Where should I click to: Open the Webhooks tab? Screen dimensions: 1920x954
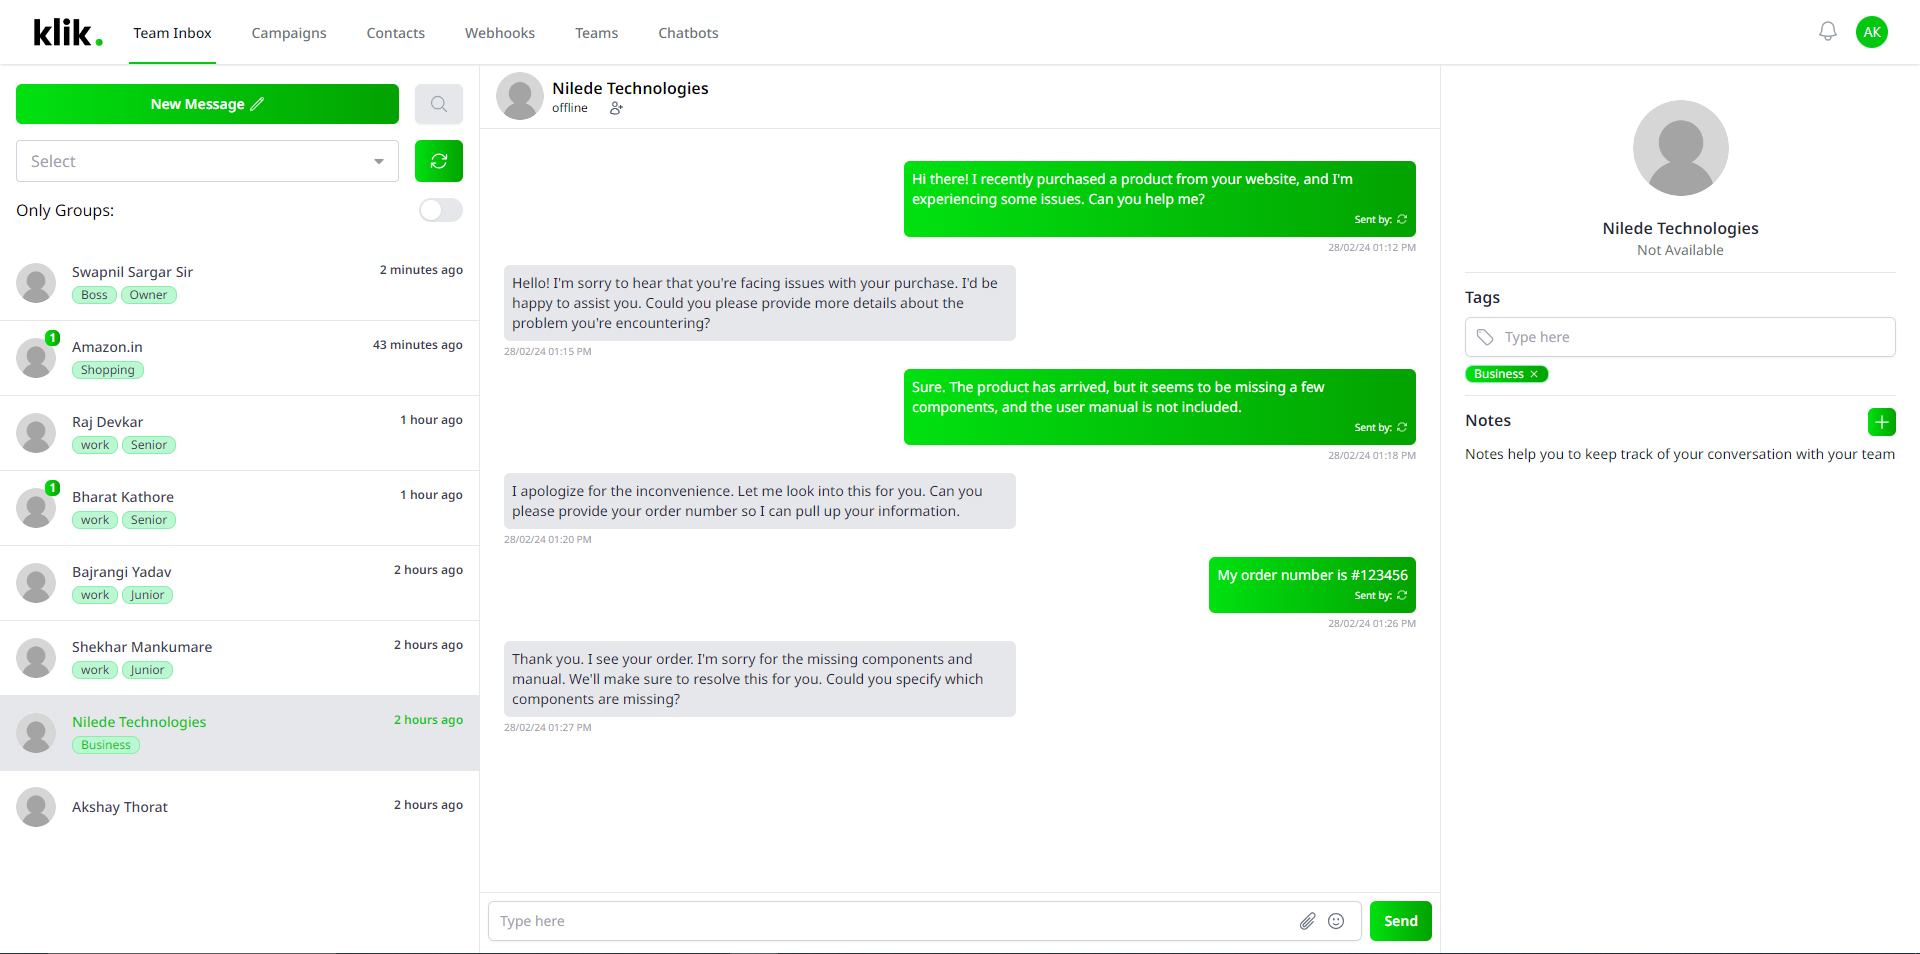point(500,33)
